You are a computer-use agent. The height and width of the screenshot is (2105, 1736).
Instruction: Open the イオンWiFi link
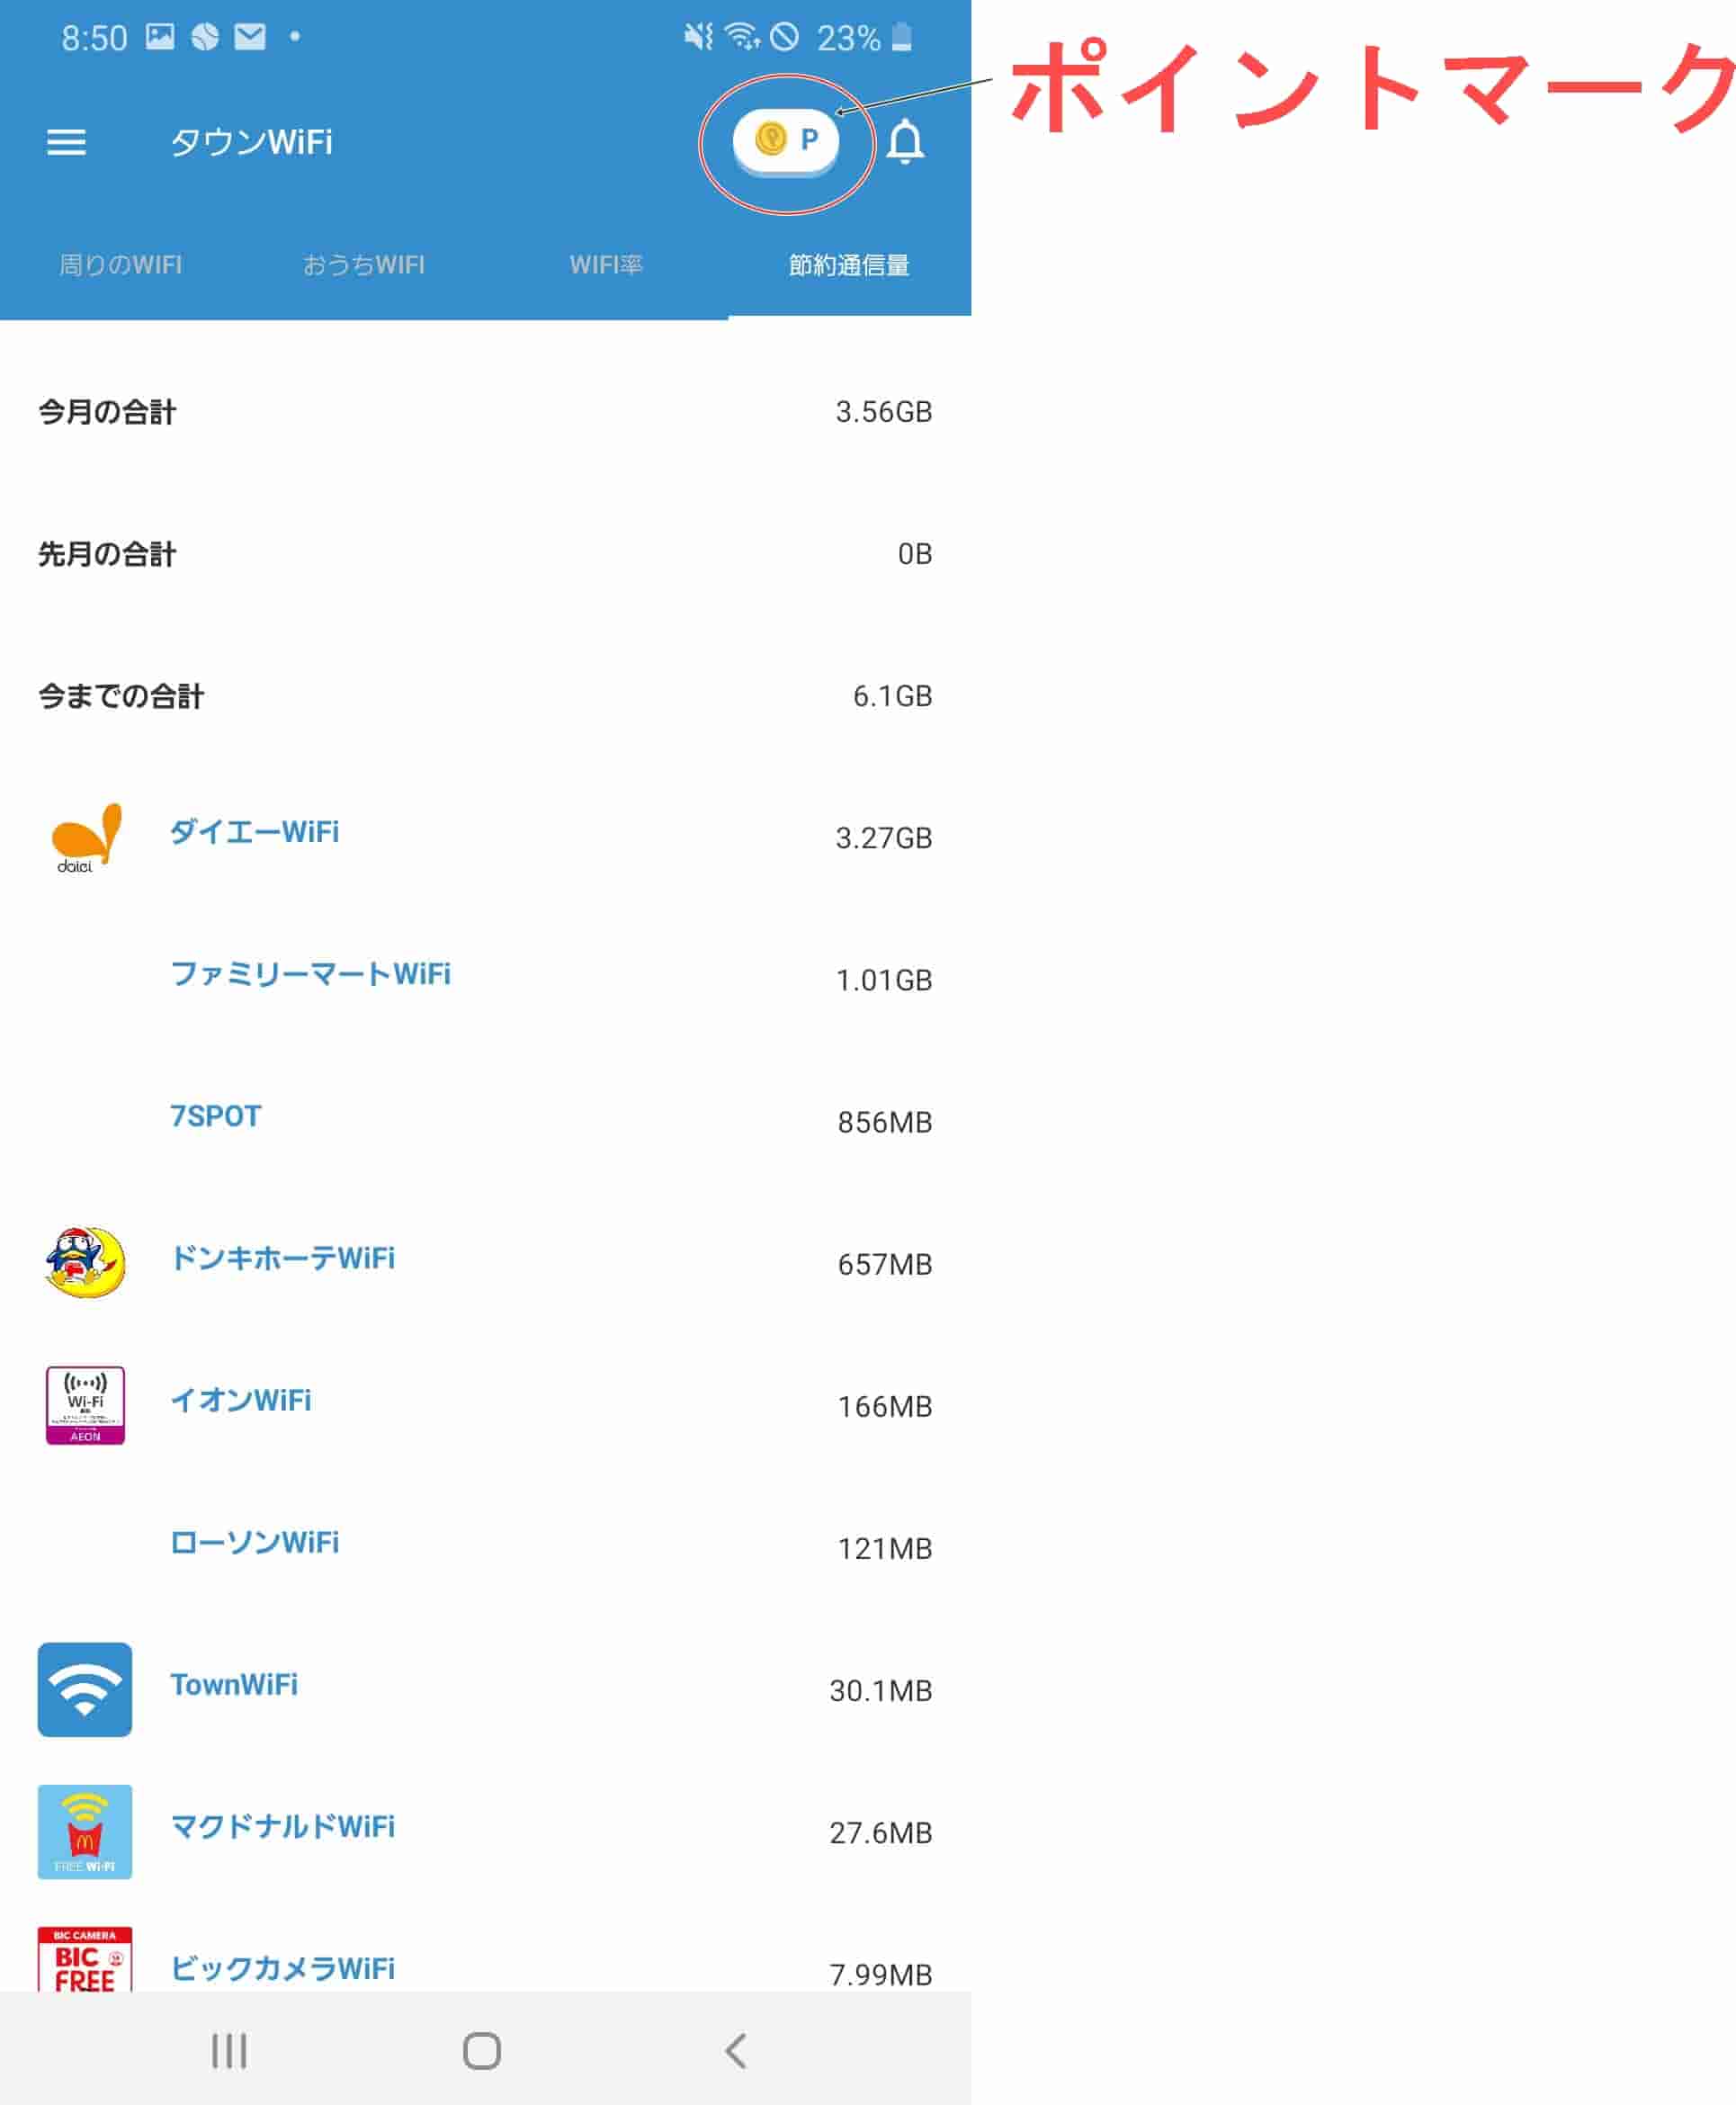240,1400
